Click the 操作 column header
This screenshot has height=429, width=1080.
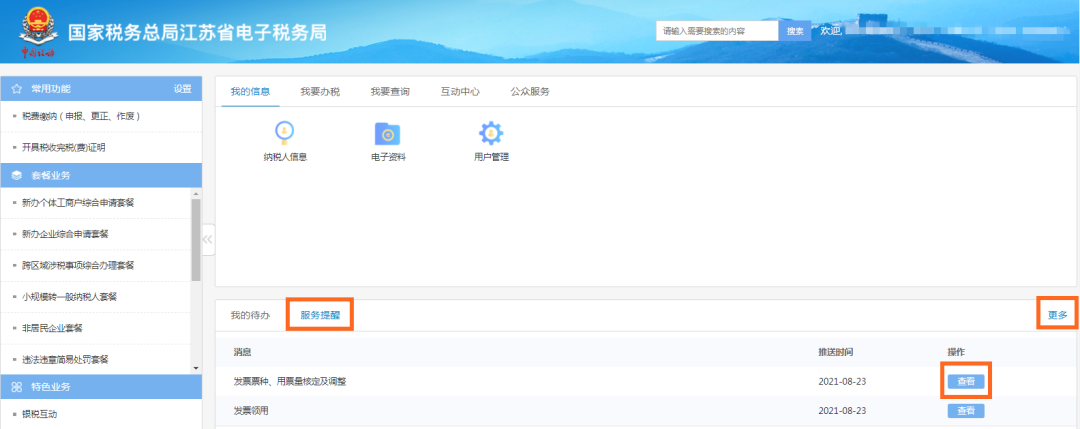tap(956, 352)
